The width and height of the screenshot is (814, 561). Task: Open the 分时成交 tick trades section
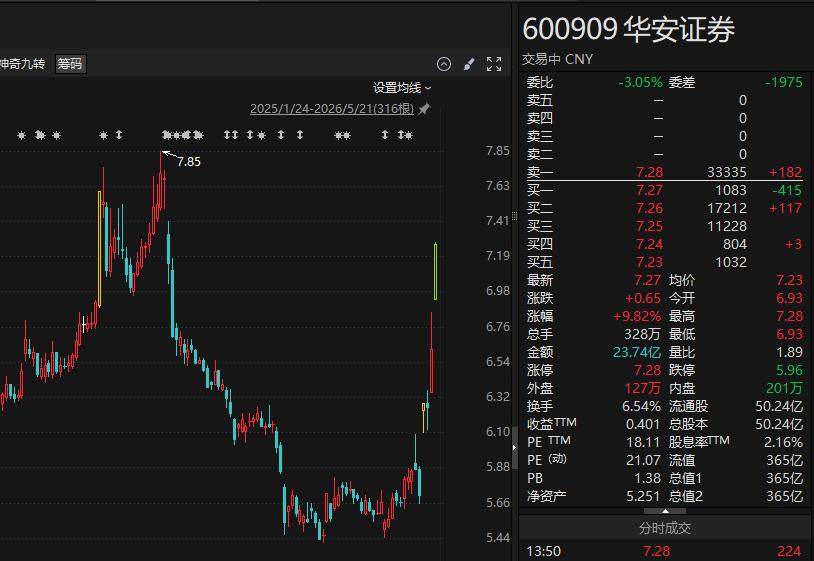[x=665, y=528]
